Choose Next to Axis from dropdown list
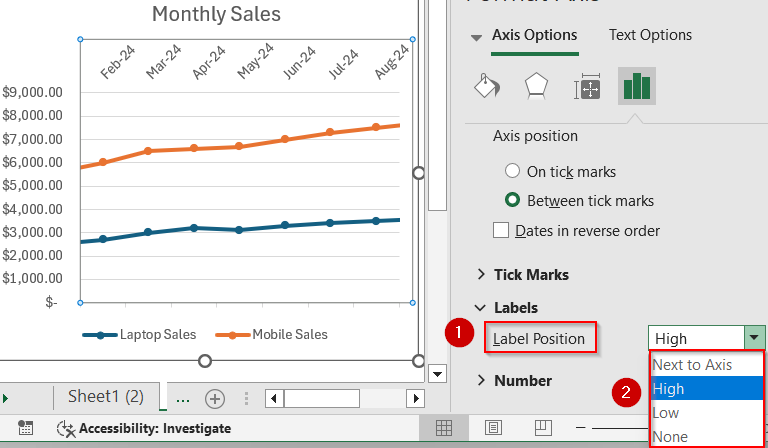 [706, 365]
